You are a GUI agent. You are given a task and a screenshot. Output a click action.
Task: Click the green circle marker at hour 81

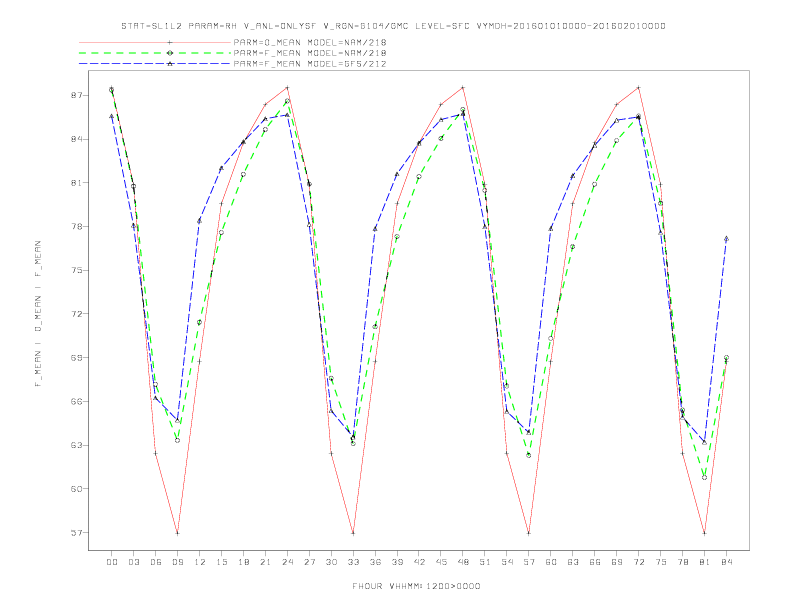coord(705,477)
